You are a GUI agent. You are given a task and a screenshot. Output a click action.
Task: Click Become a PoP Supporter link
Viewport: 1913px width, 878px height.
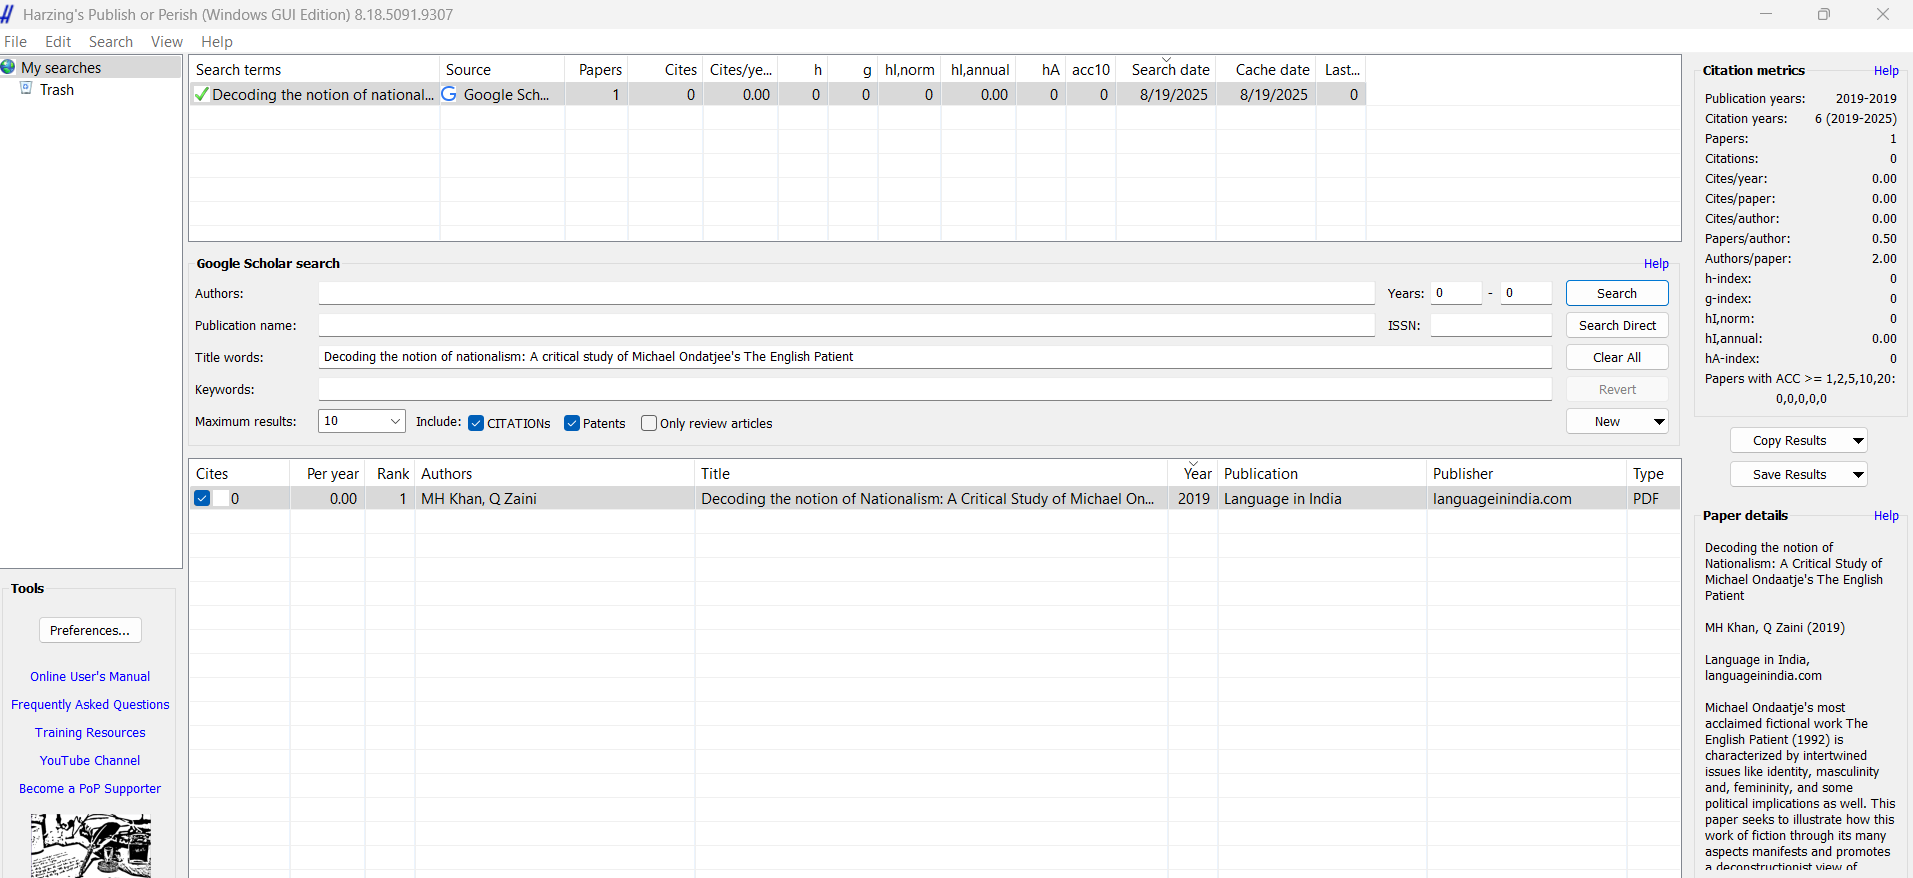click(x=90, y=789)
